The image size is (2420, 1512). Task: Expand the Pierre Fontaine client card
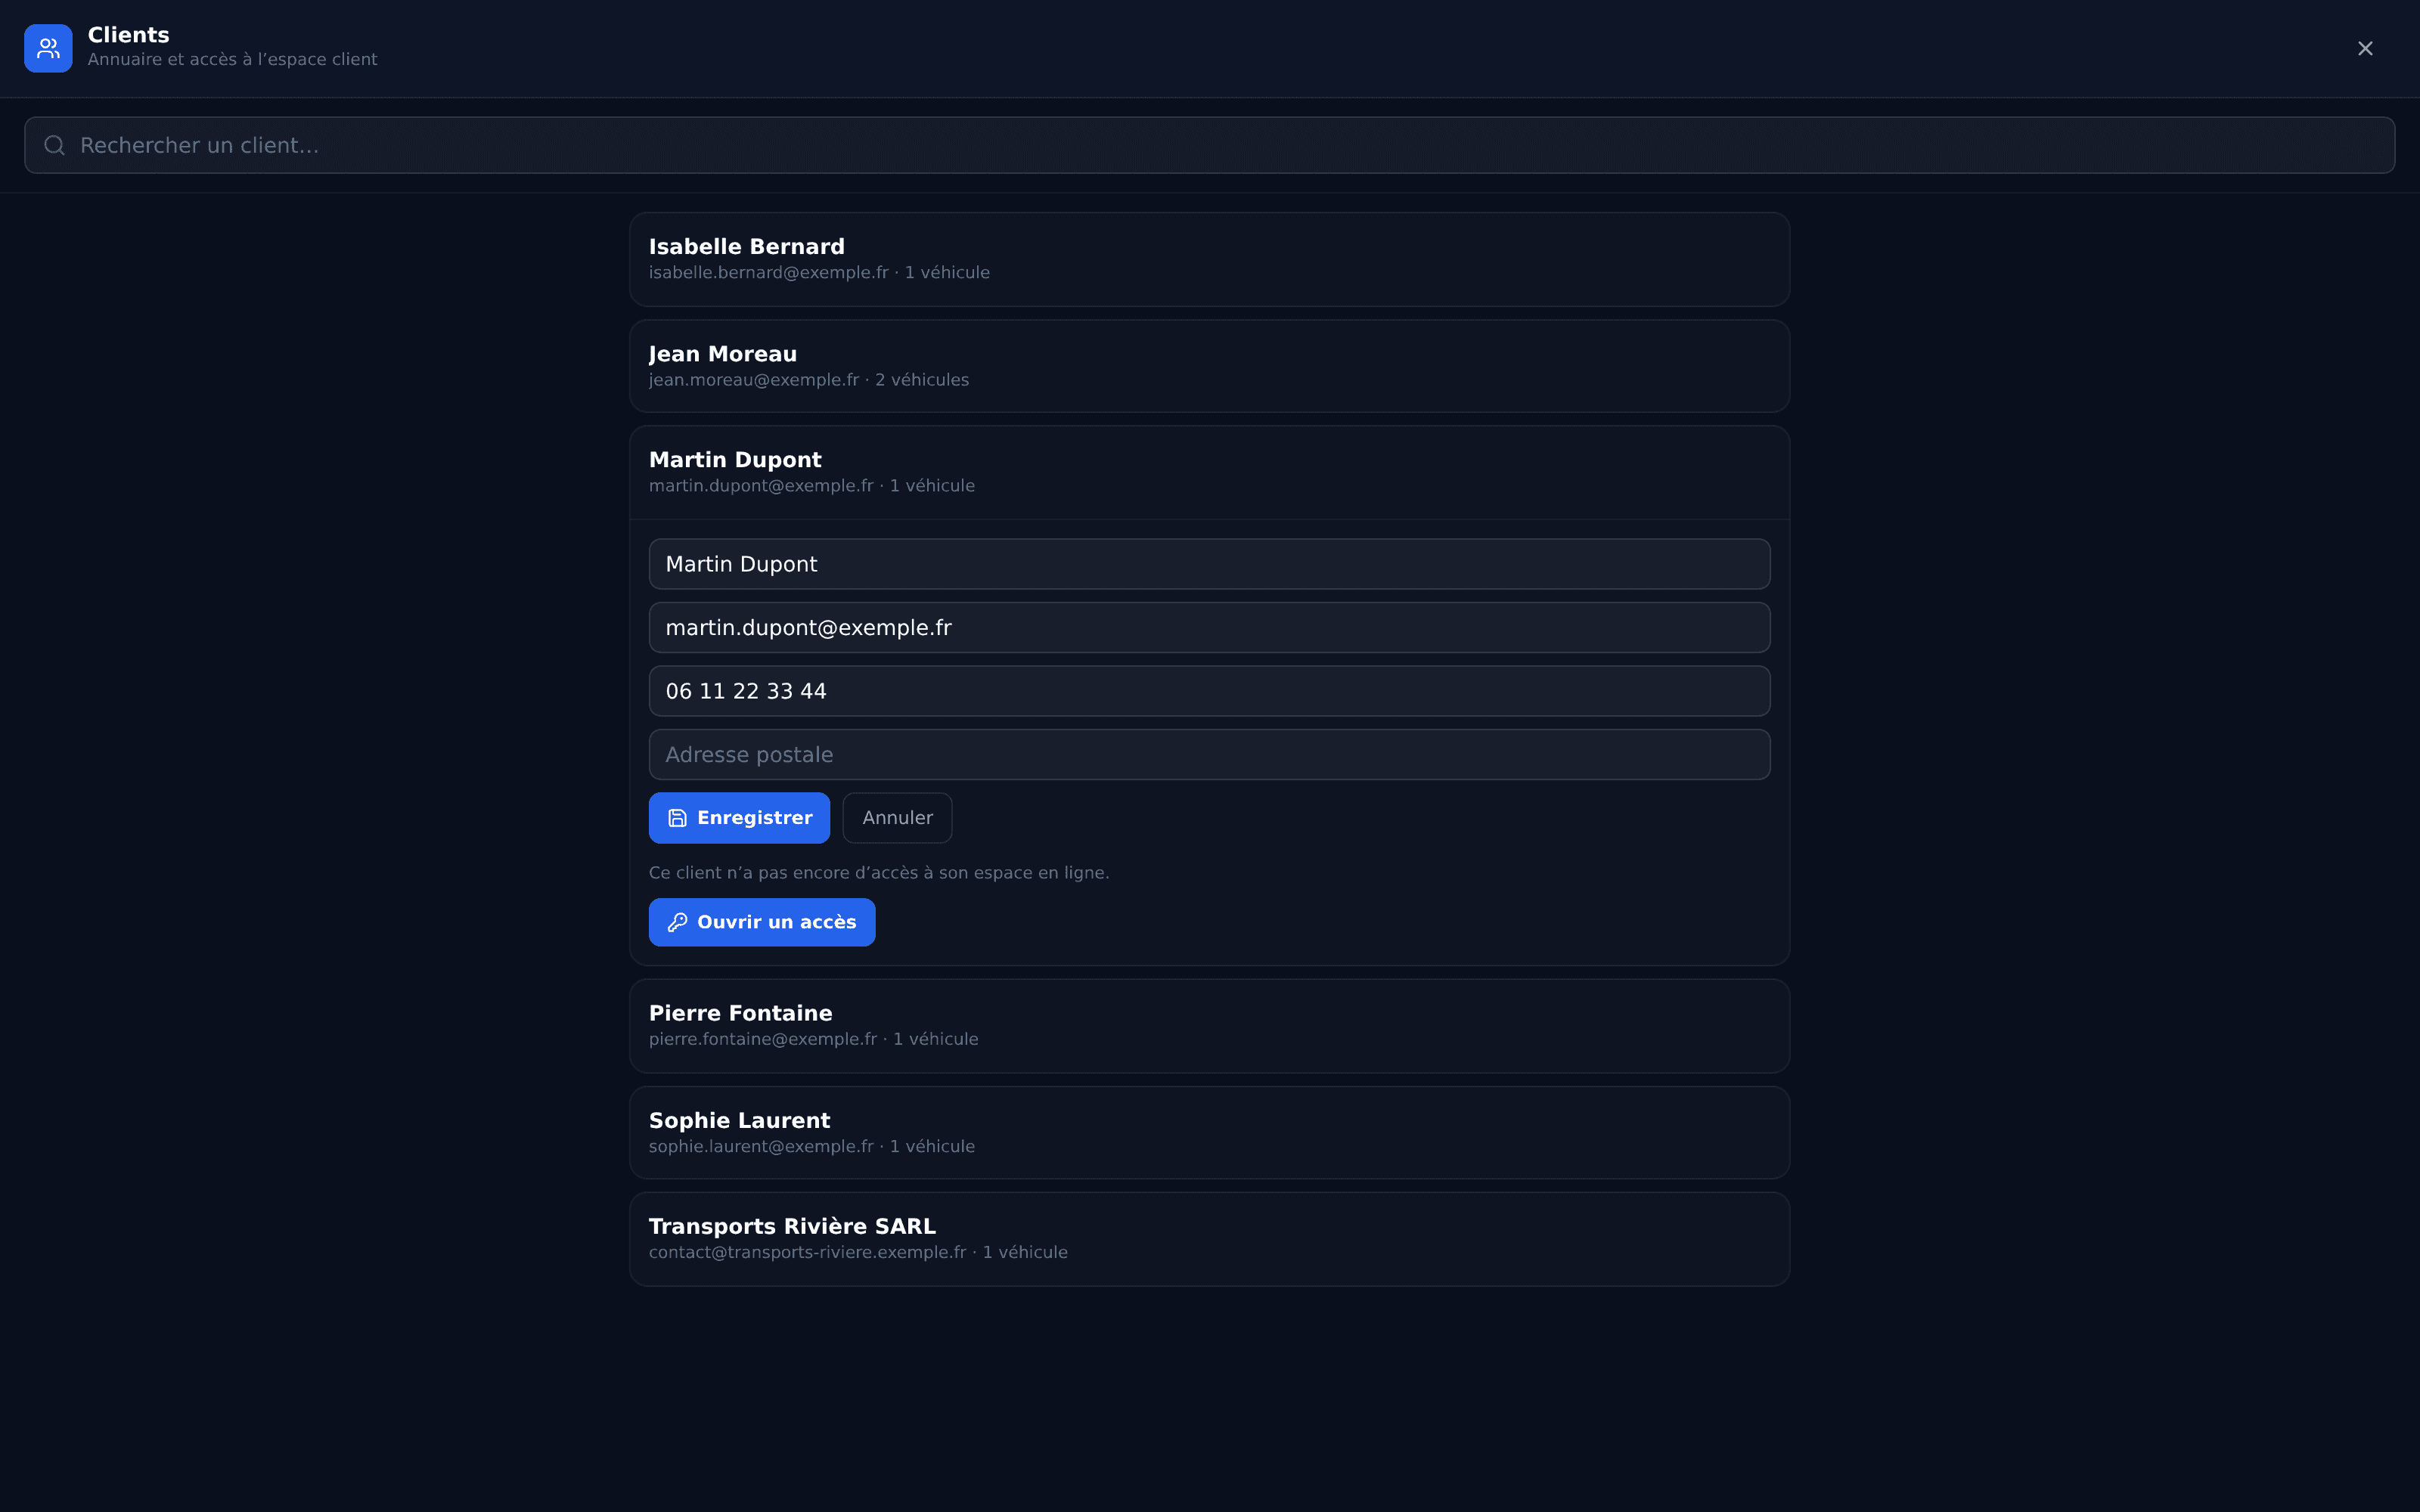tap(1209, 1026)
